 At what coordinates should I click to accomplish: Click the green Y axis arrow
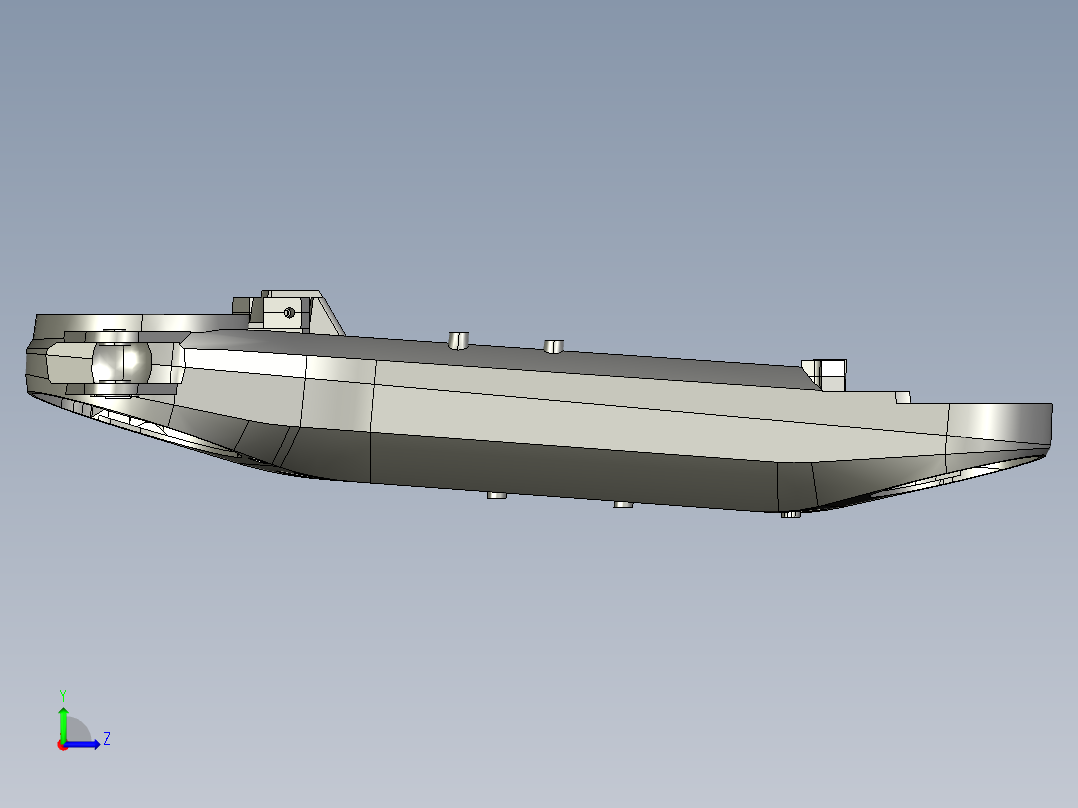(64, 712)
